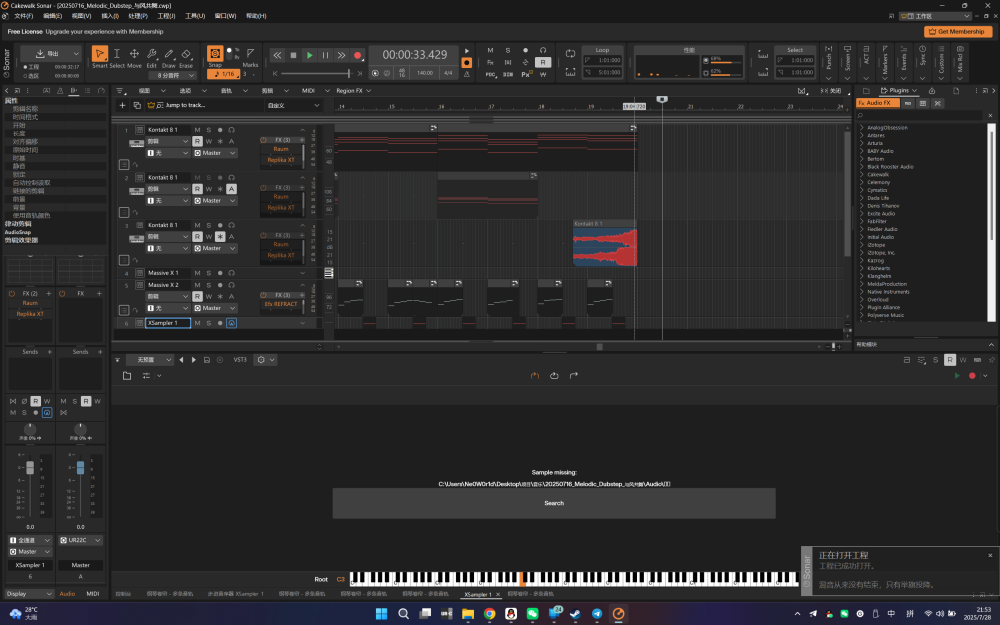
Task: Open Master output dropdown on Massive X 2
Action: pyautogui.click(x=215, y=308)
